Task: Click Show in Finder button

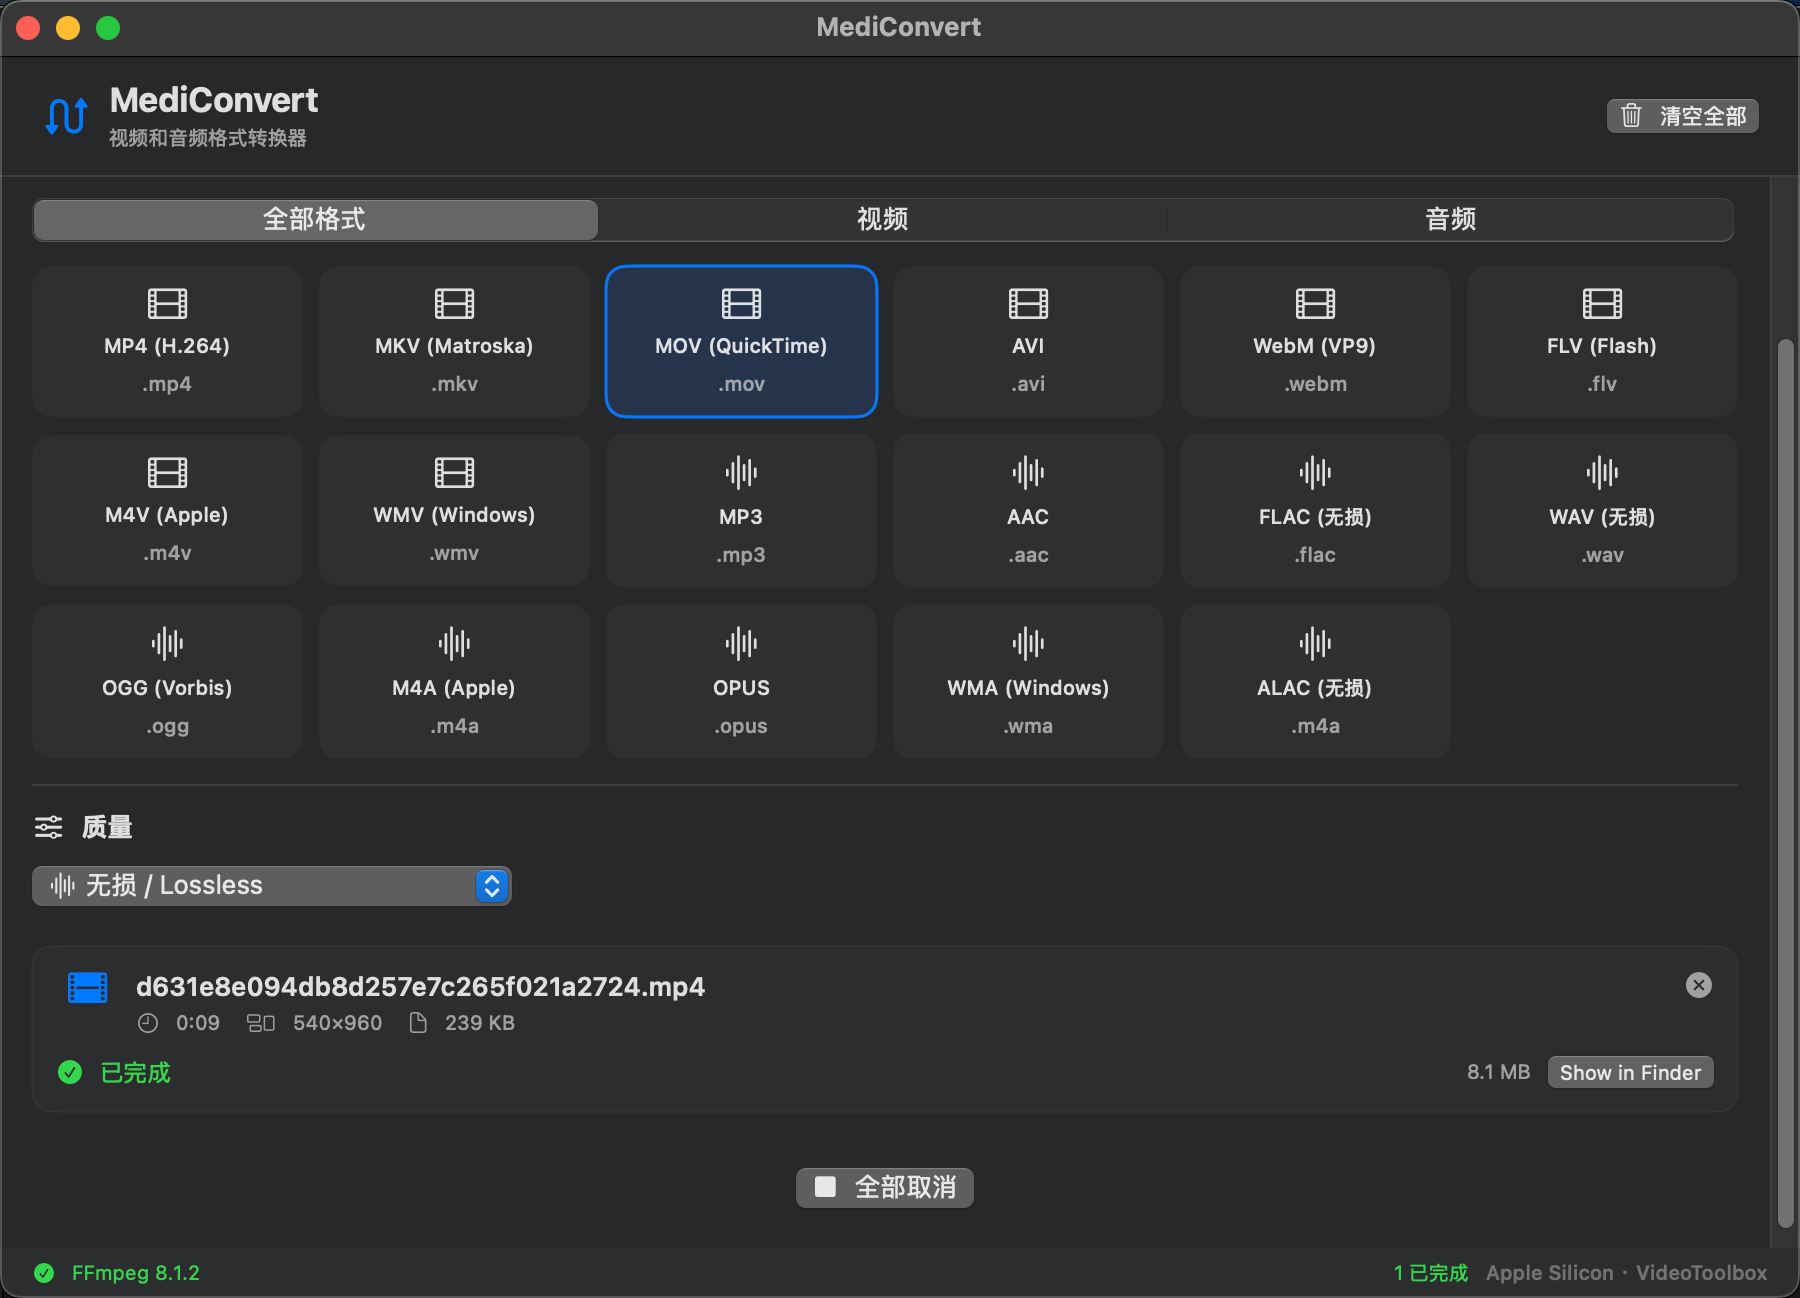Action: click(1631, 1073)
